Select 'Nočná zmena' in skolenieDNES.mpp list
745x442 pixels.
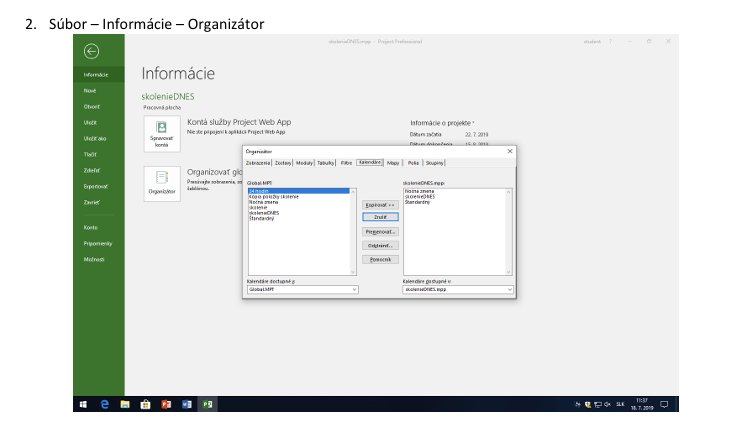click(x=419, y=191)
